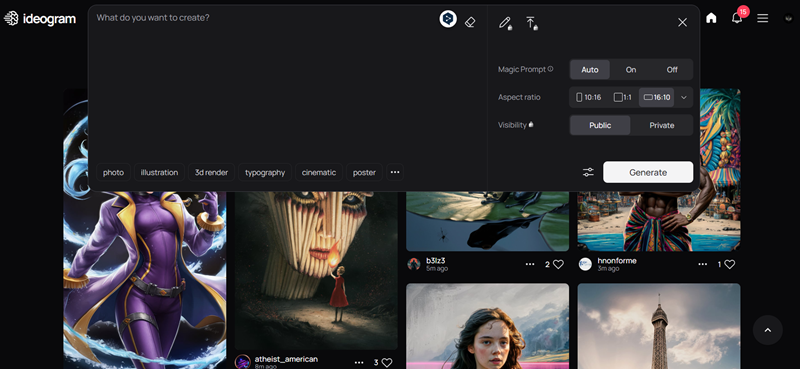This screenshot has height=369, width=800.
Task: Show more style tags with ellipsis
Action: [x=395, y=173]
